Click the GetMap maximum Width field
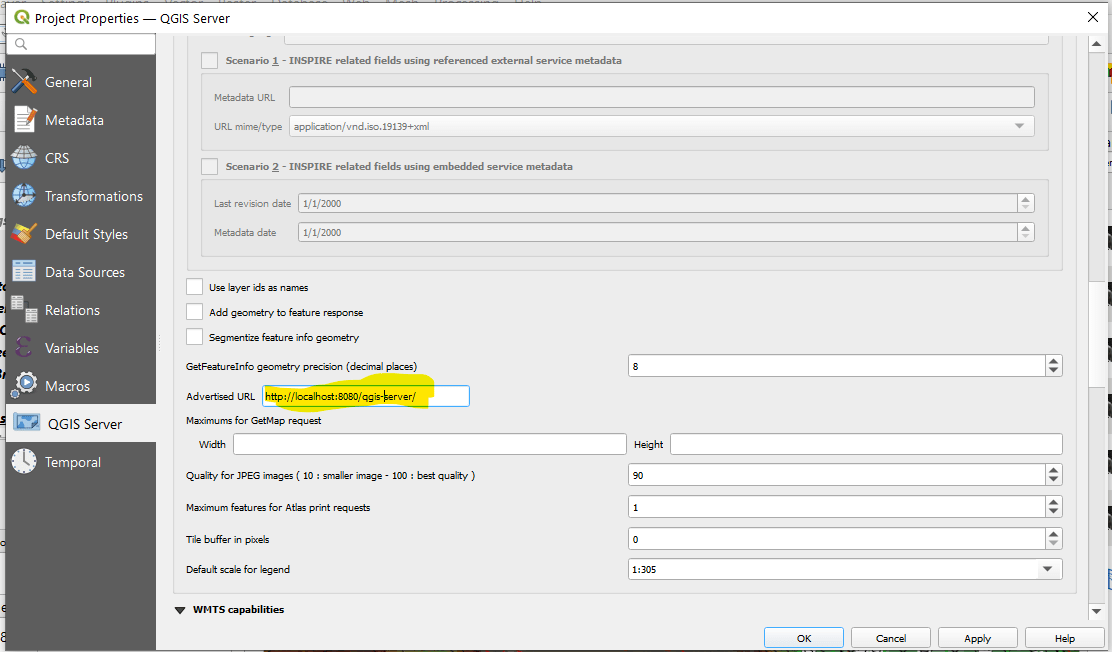The image size is (1112, 652). 430,444
